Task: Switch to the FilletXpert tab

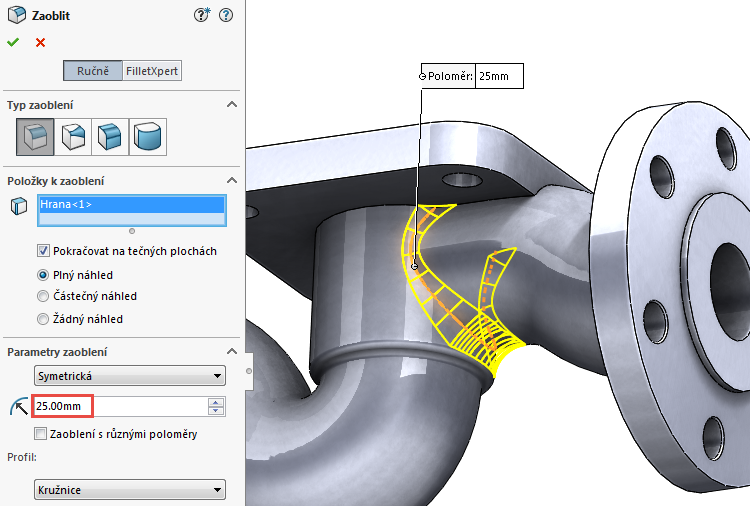Action: pyautogui.click(x=152, y=71)
